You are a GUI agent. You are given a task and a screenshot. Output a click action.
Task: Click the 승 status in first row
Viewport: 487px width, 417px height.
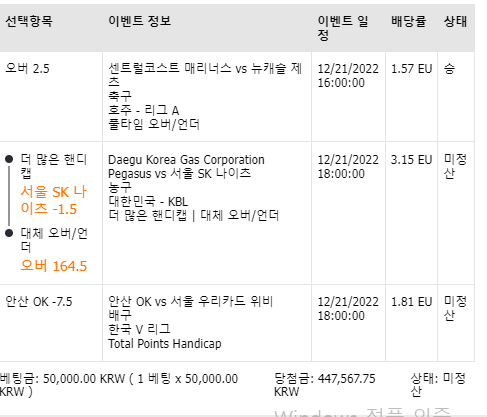pyautogui.click(x=449, y=69)
